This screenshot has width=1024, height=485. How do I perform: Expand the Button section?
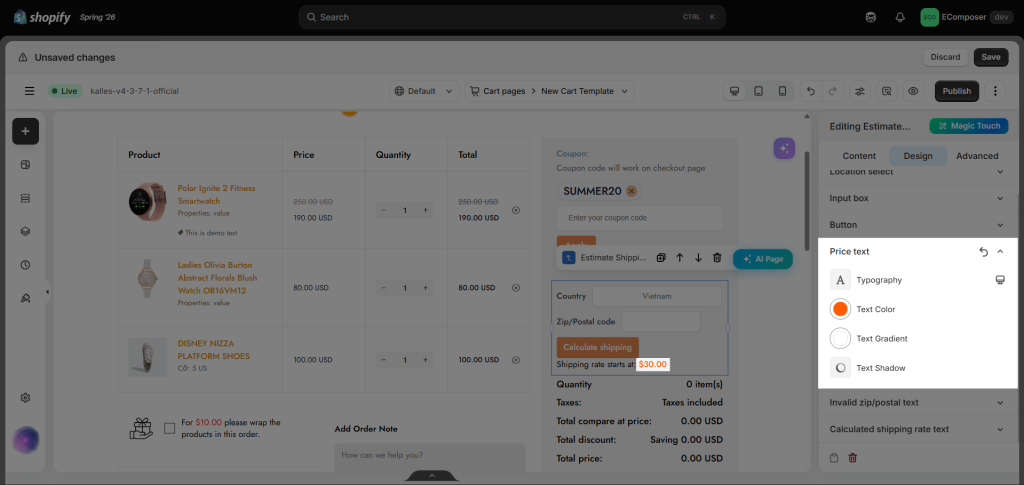[917, 225]
